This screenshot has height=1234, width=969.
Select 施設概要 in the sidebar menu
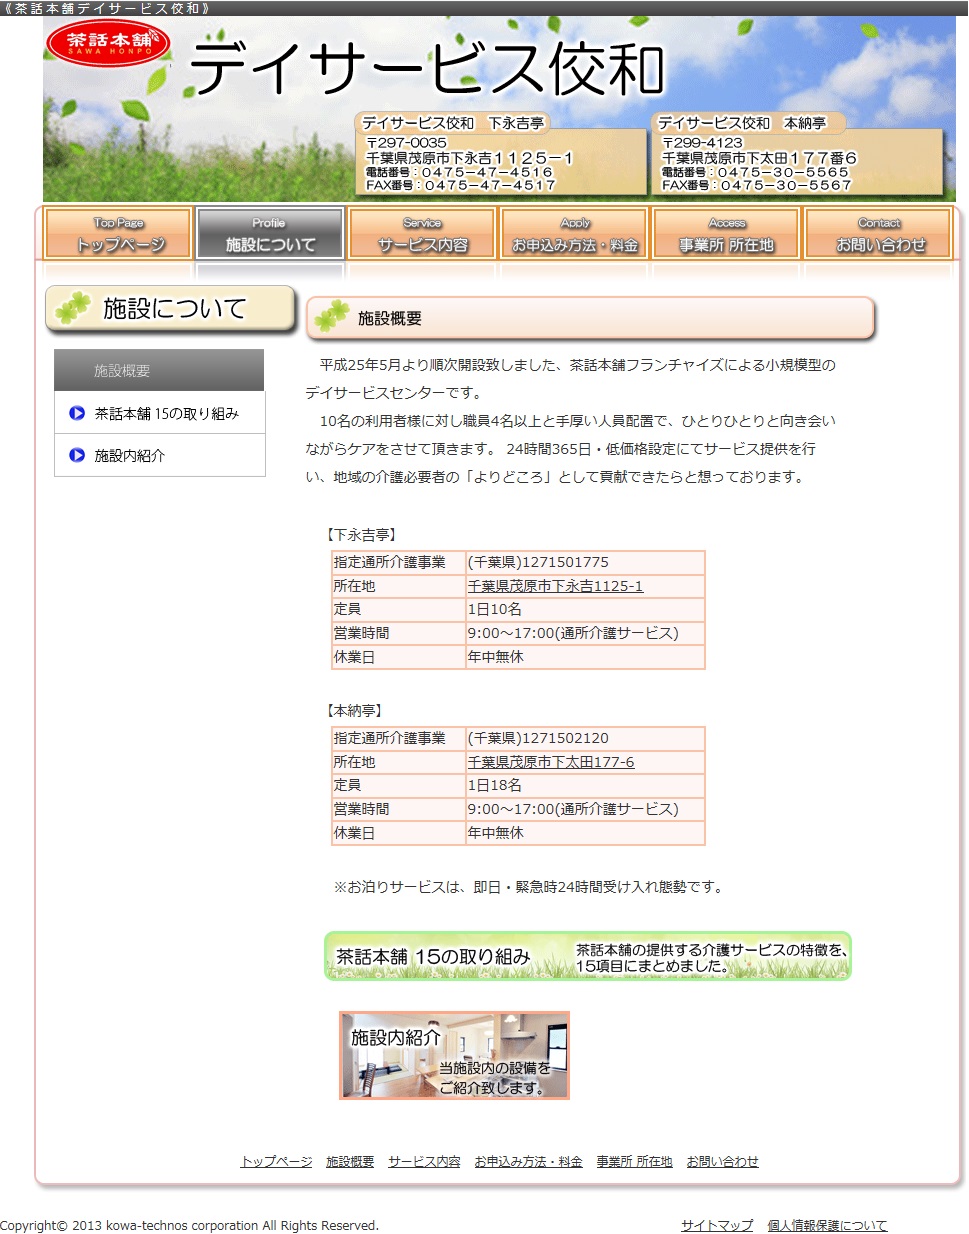[159, 370]
